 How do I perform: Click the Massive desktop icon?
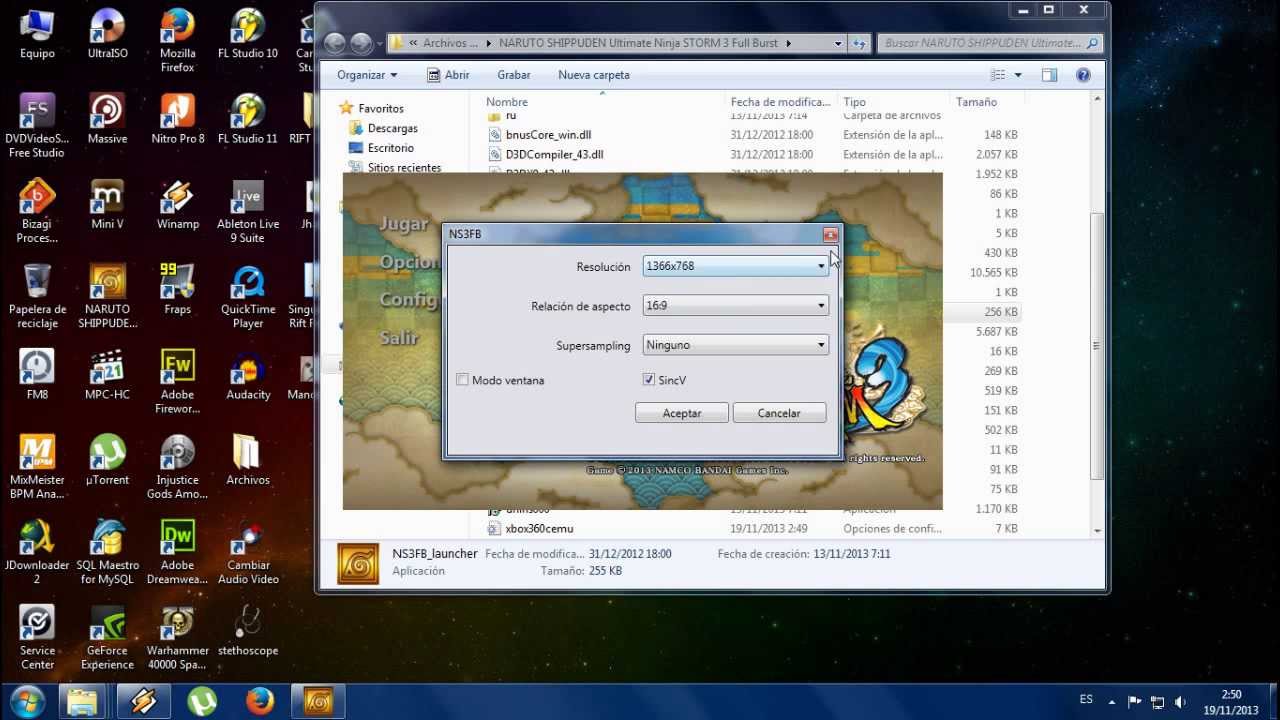(x=107, y=119)
